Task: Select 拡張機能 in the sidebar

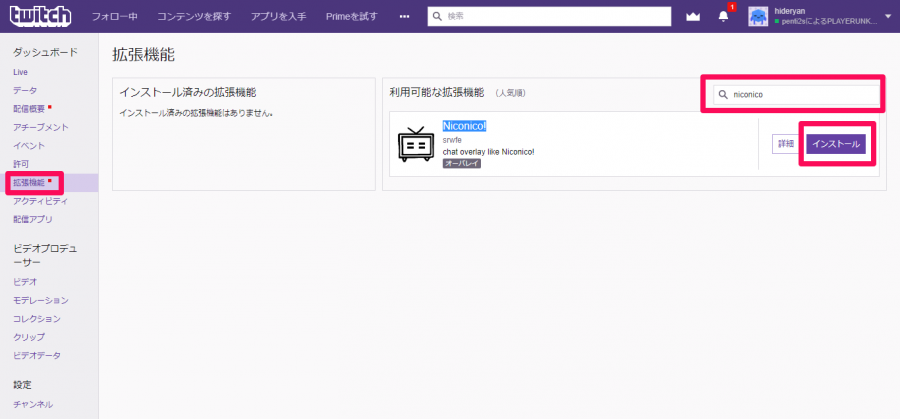Action: [29, 183]
